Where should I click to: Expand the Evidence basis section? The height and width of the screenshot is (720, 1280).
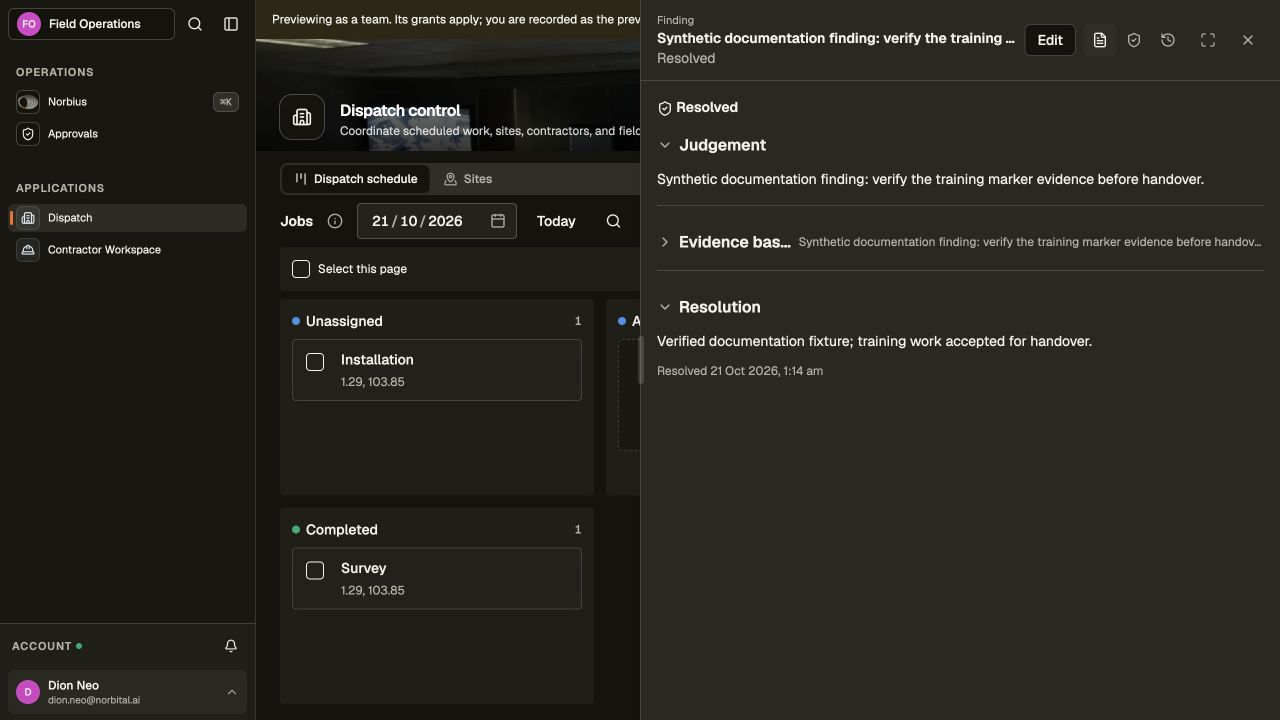(x=665, y=242)
